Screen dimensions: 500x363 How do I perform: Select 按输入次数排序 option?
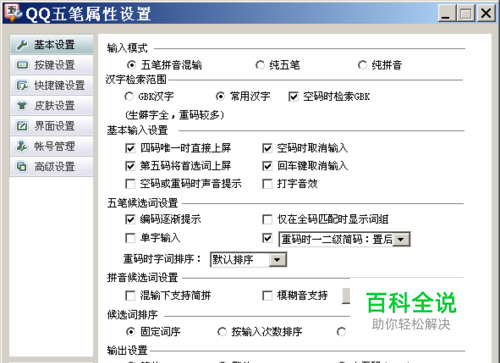[222, 332]
